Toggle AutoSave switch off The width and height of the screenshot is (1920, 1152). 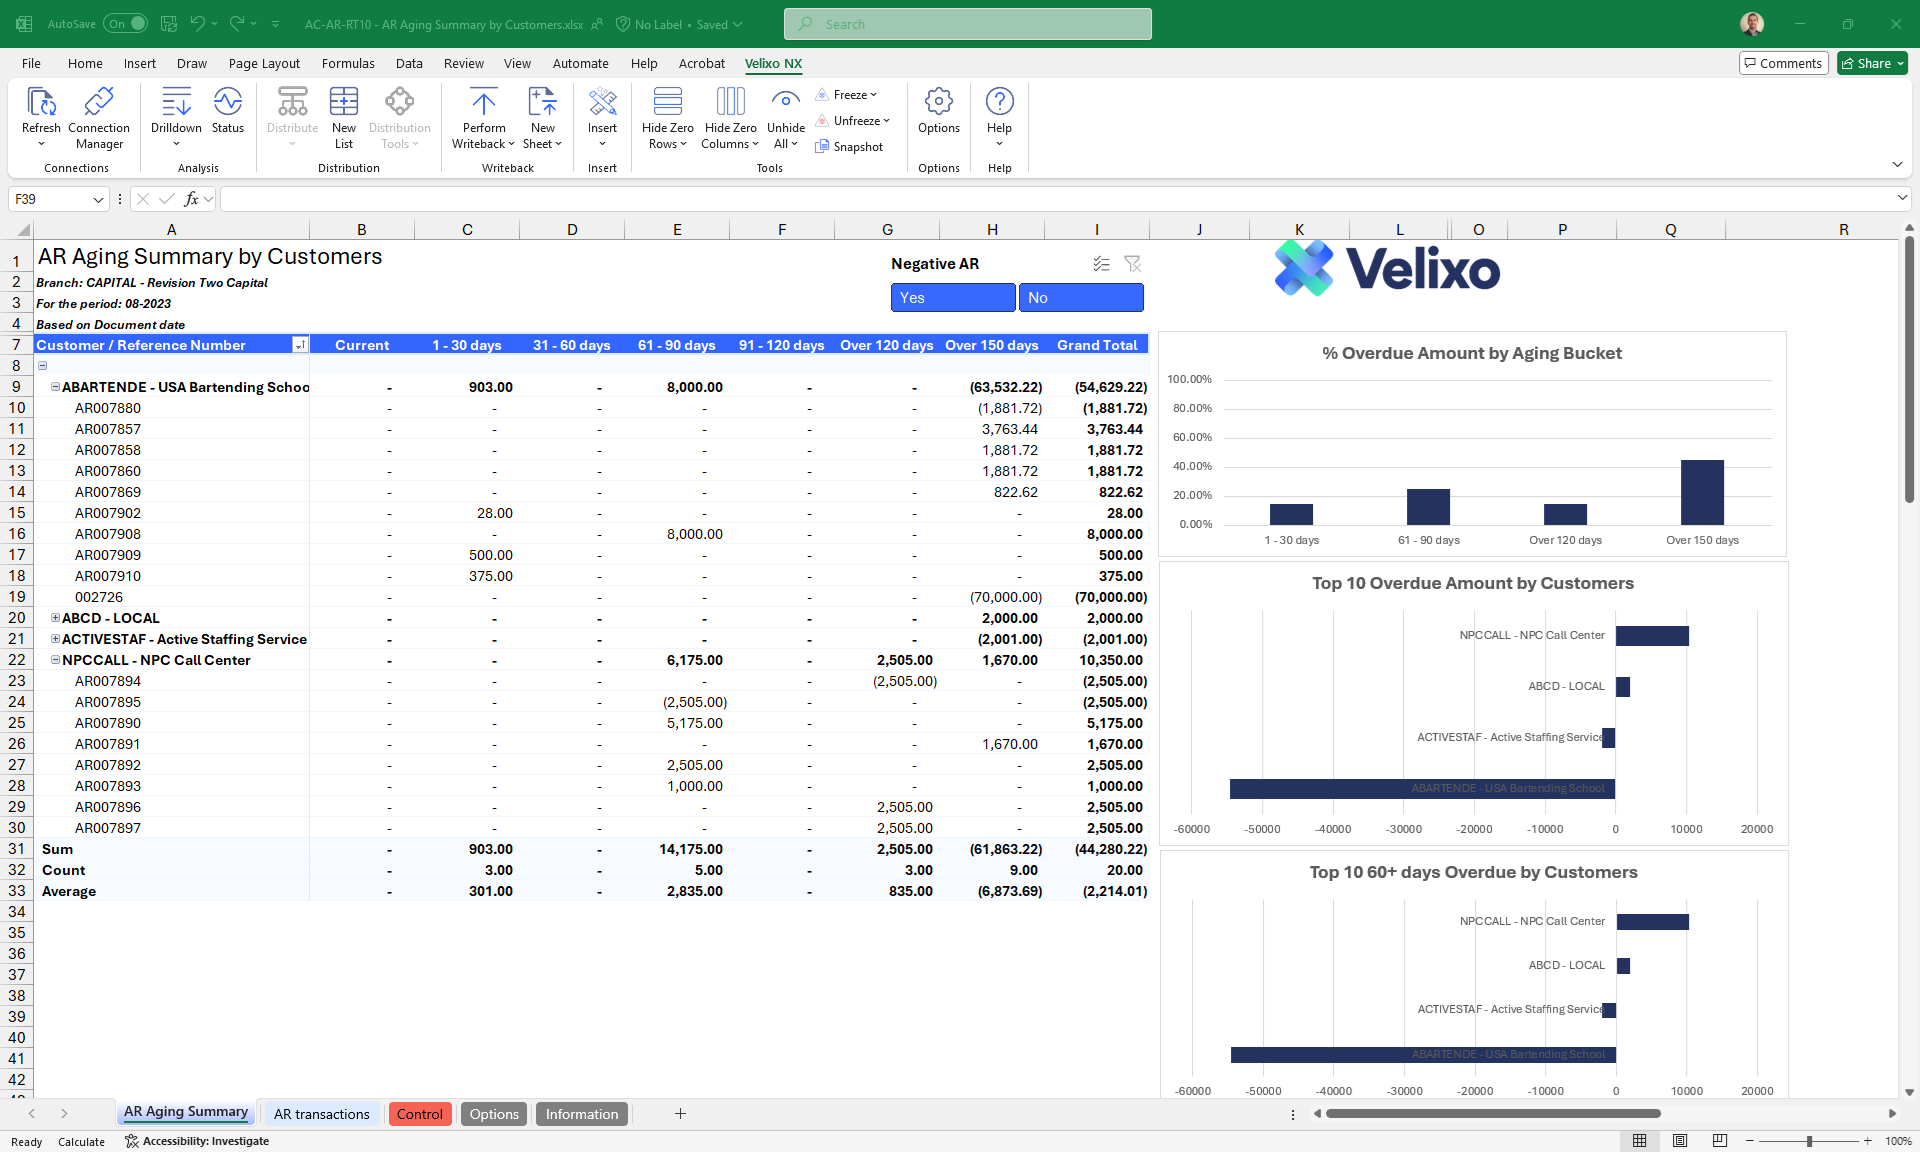[126, 24]
